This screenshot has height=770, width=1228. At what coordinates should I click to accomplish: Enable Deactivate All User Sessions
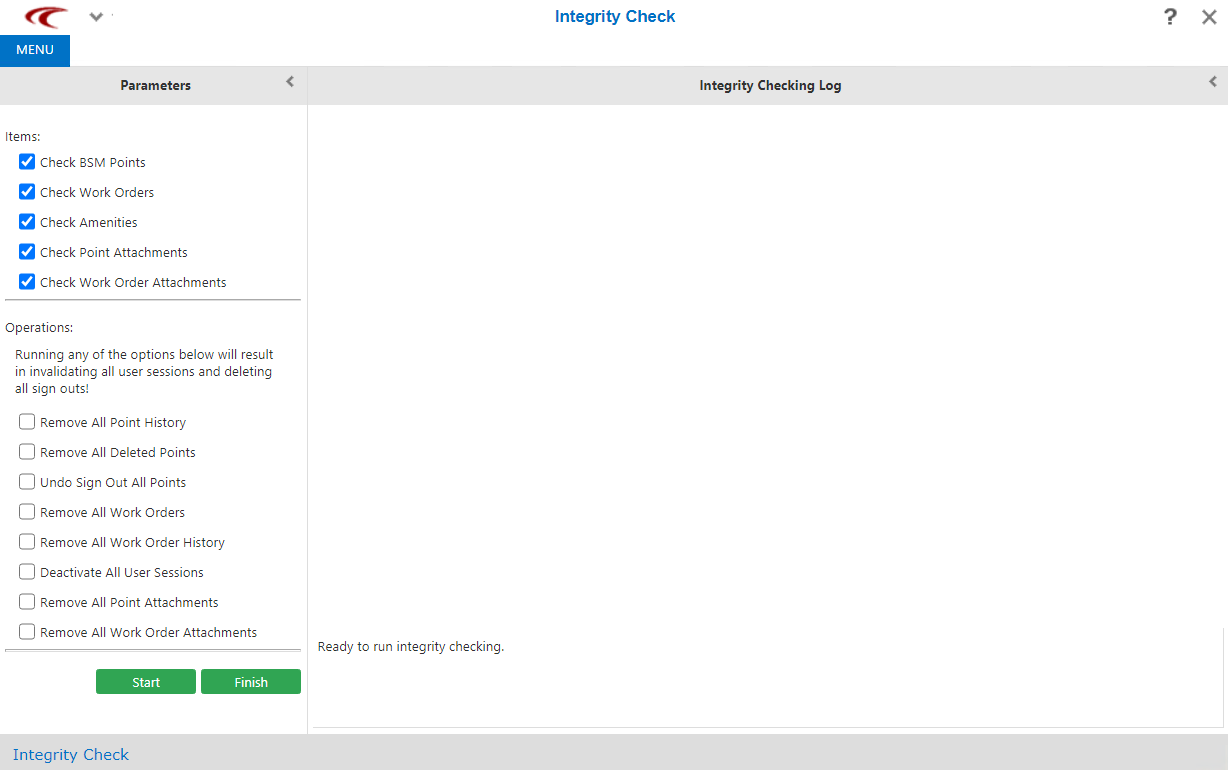click(x=27, y=571)
